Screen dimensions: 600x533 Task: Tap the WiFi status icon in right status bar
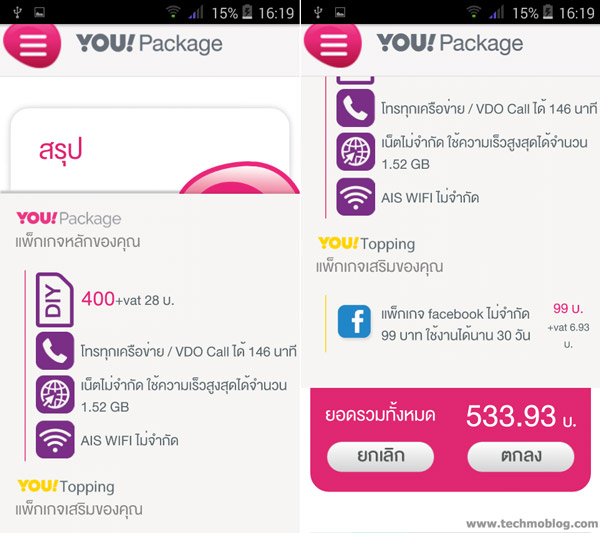(x=474, y=12)
